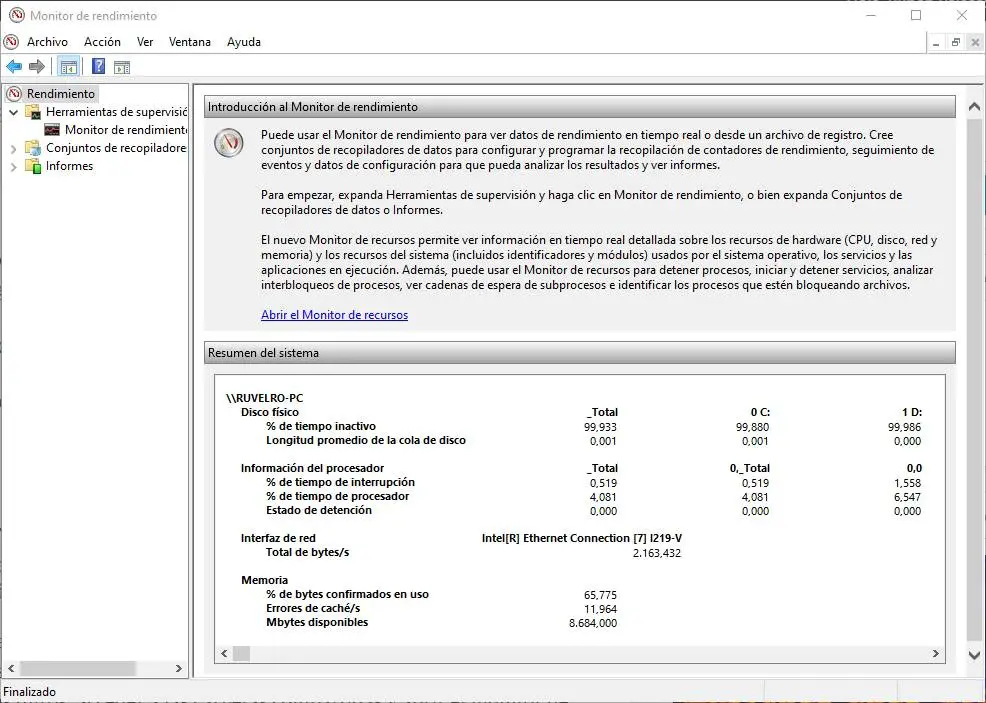Click the Forward arrow toolbar icon
The height and width of the screenshot is (703, 986).
point(37,67)
